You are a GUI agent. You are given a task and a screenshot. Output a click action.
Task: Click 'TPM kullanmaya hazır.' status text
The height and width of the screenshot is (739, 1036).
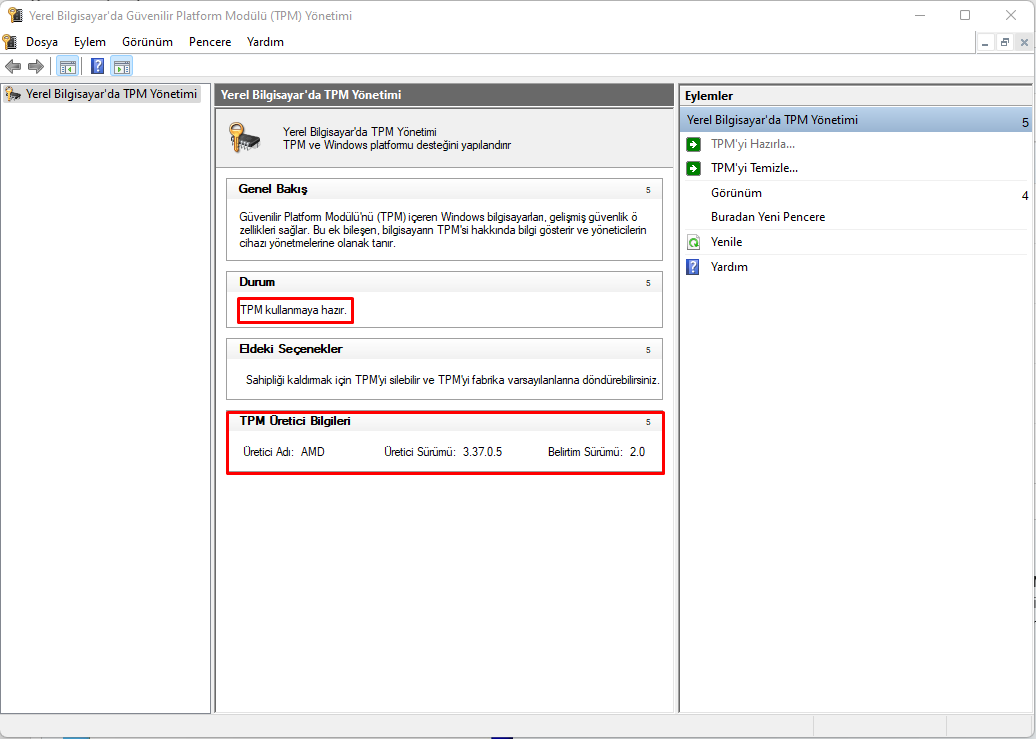(x=293, y=310)
